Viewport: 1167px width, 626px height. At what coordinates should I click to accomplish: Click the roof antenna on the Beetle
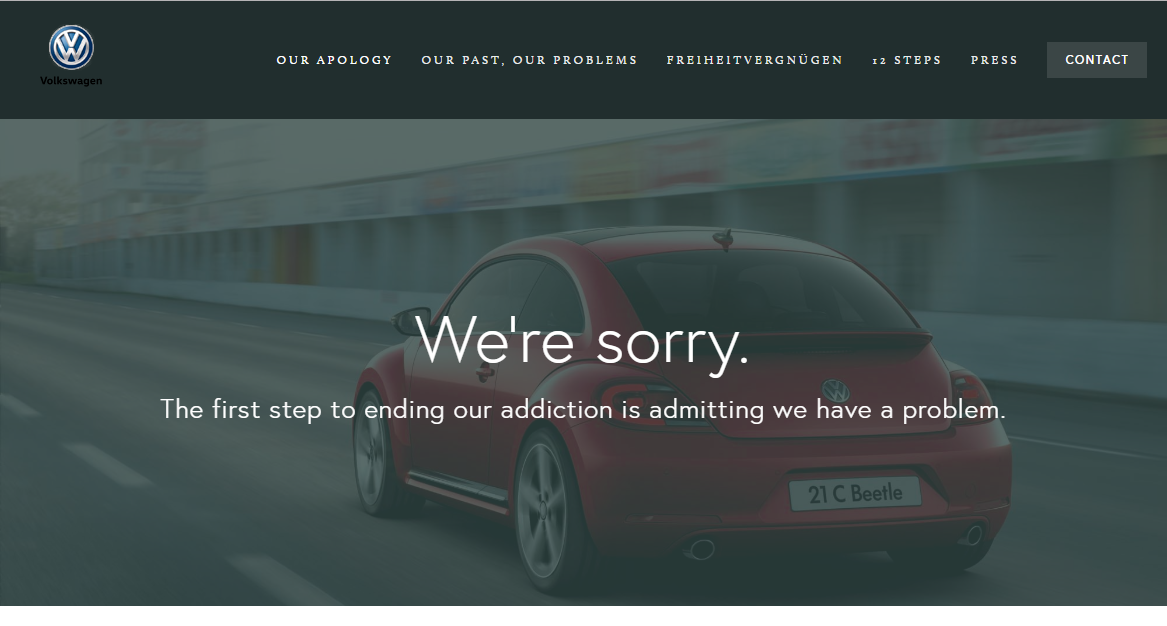[x=723, y=239]
